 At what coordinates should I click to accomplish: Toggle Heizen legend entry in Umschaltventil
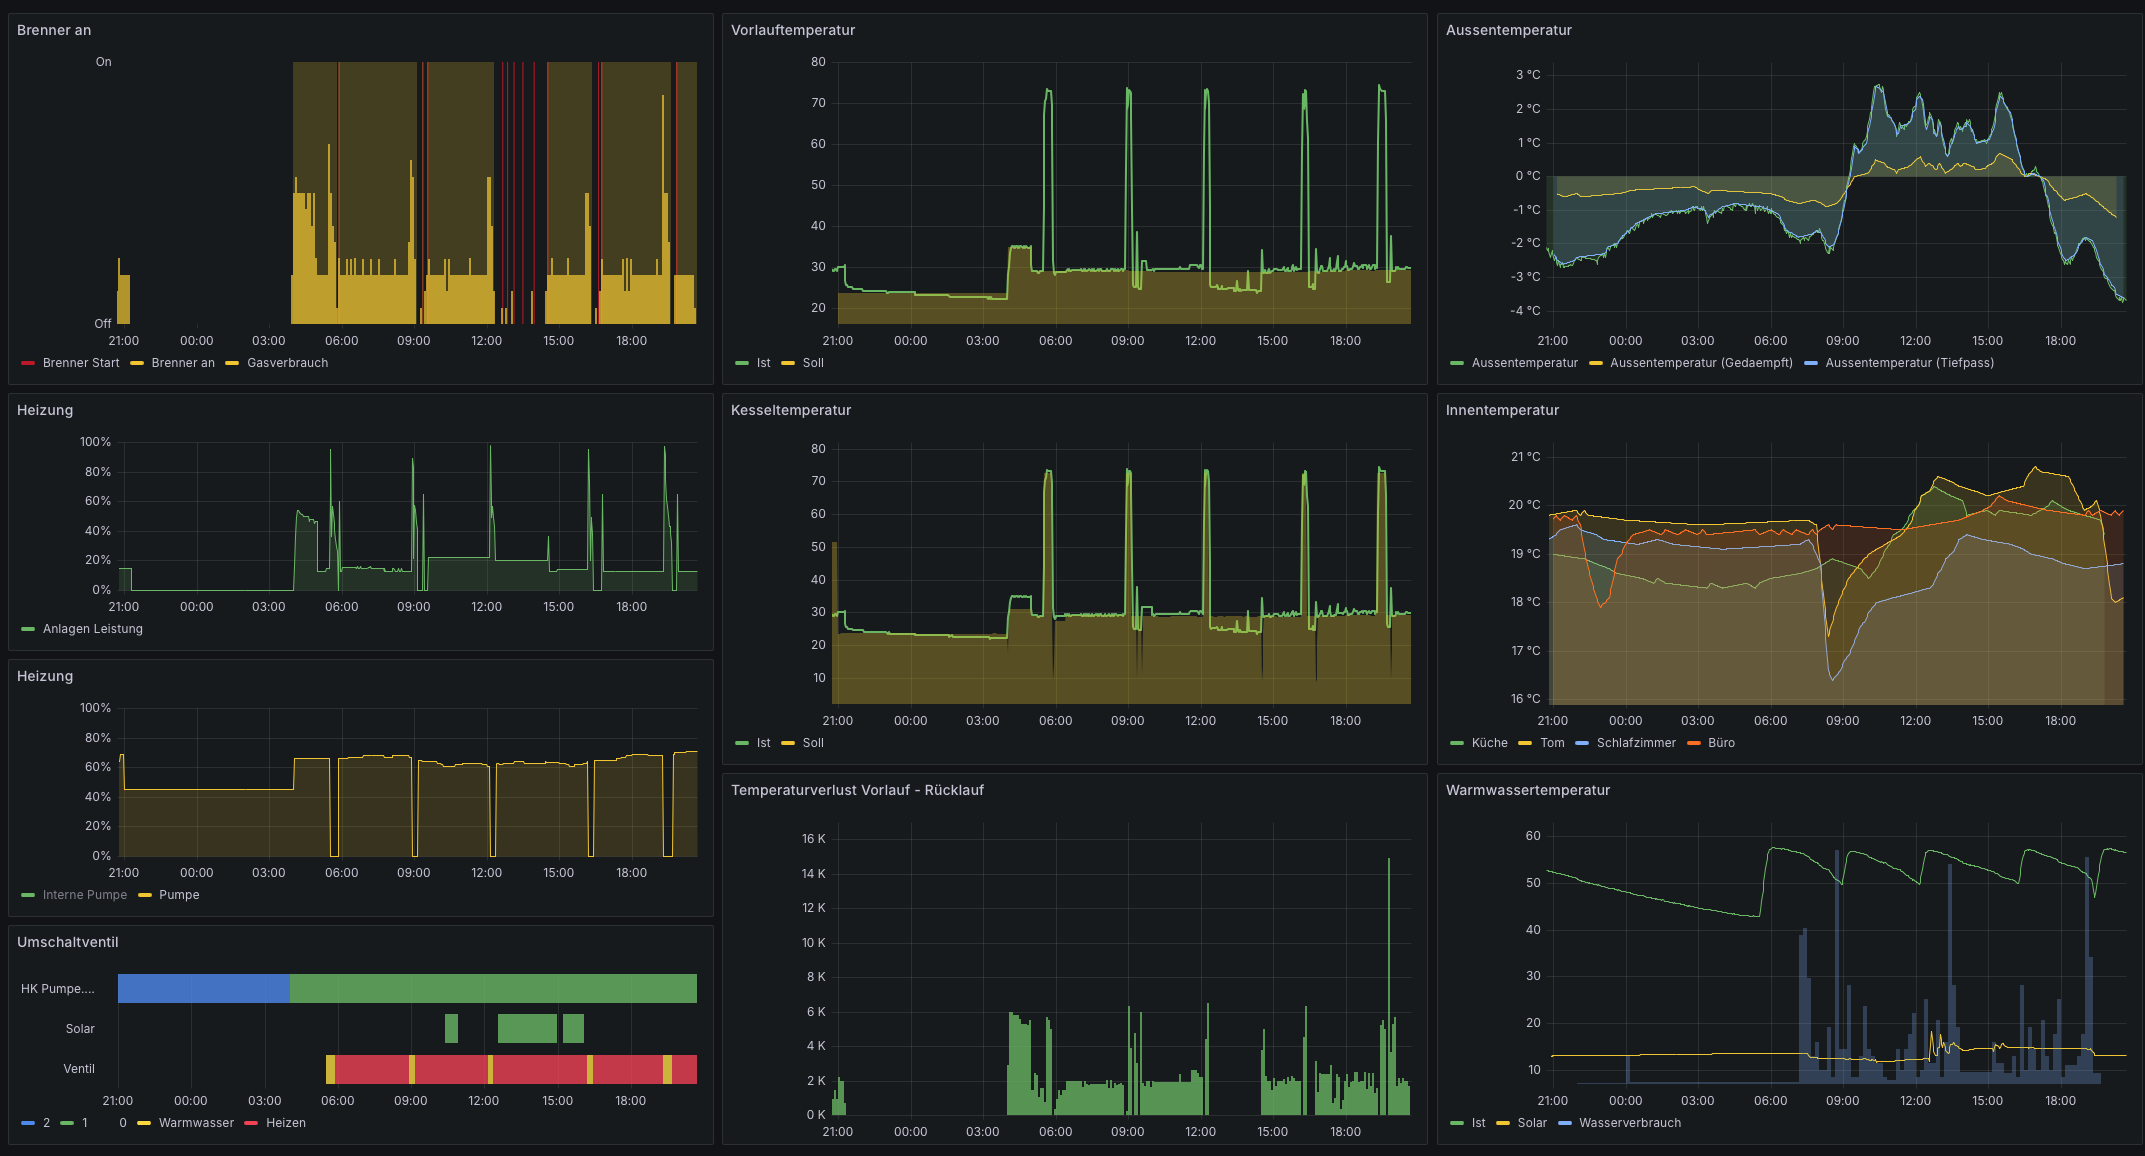pos(286,1123)
